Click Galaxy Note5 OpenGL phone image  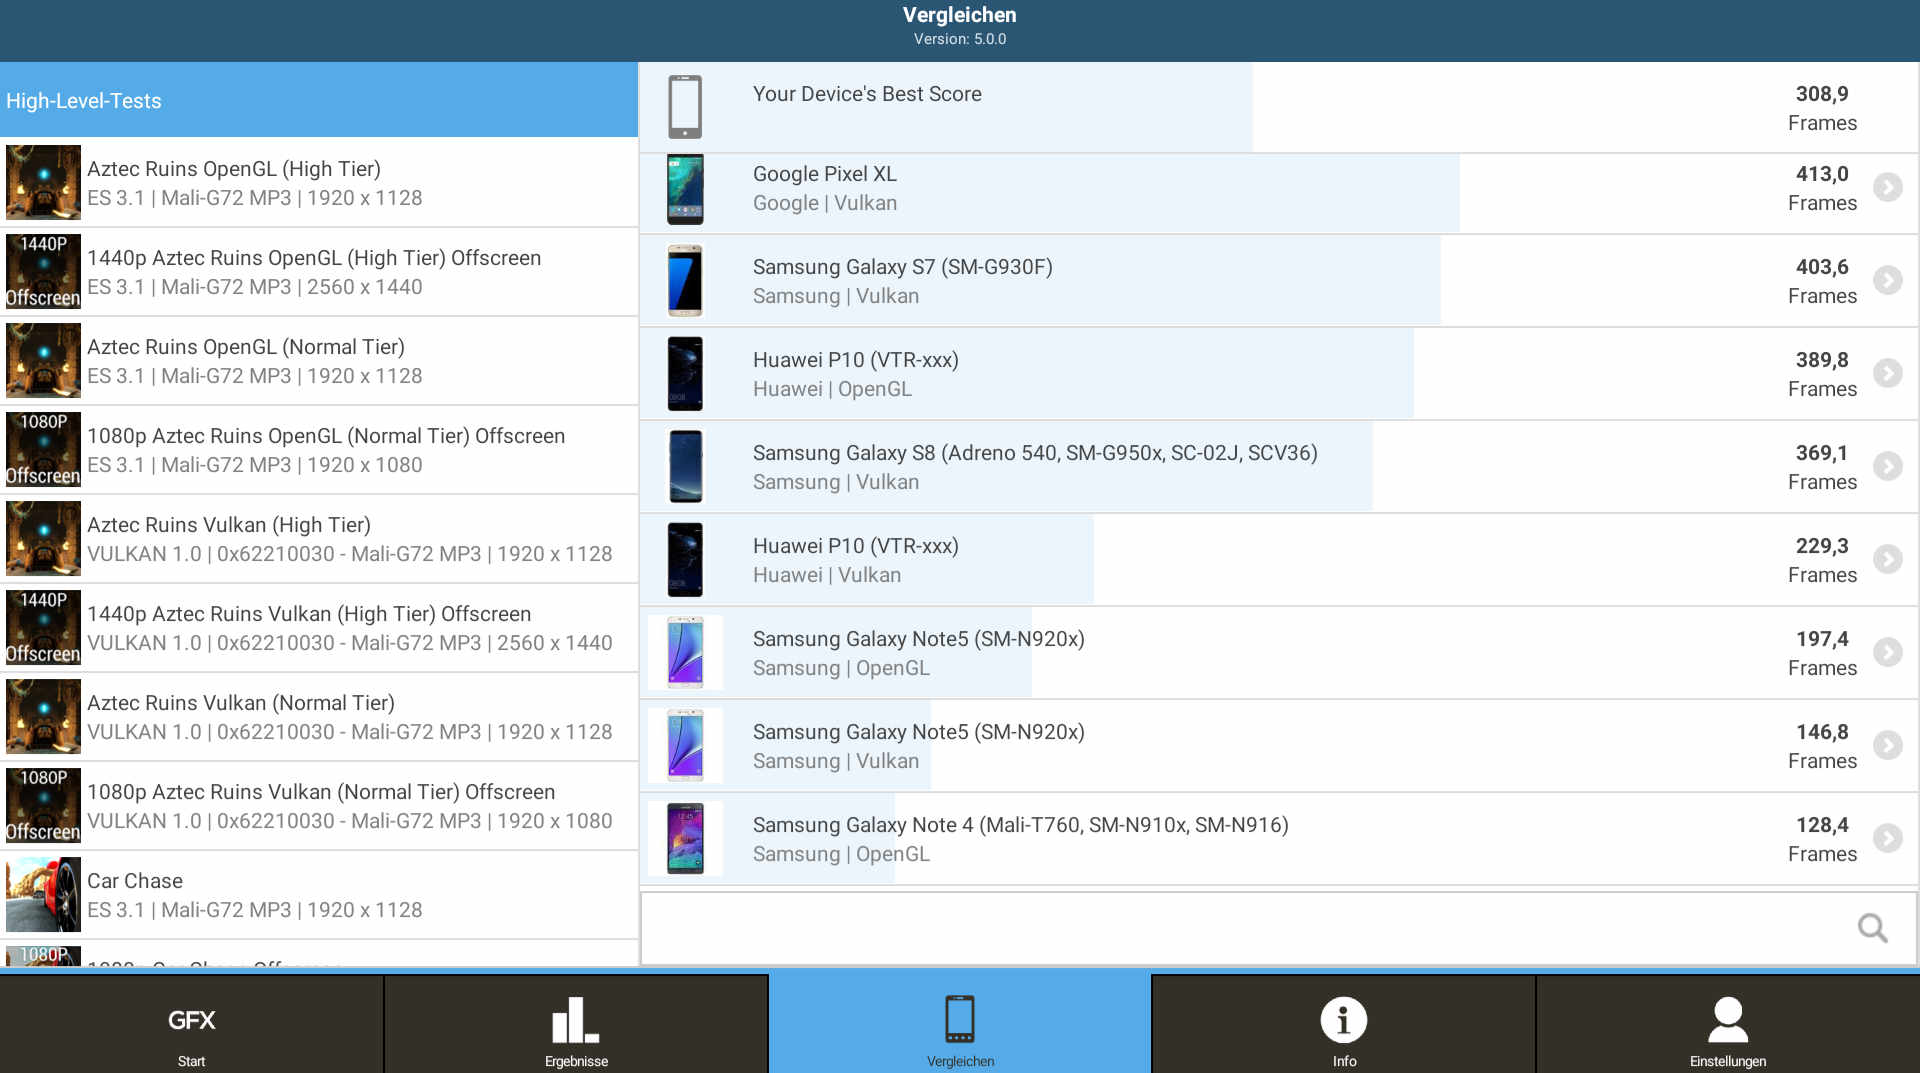(x=685, y=653)
